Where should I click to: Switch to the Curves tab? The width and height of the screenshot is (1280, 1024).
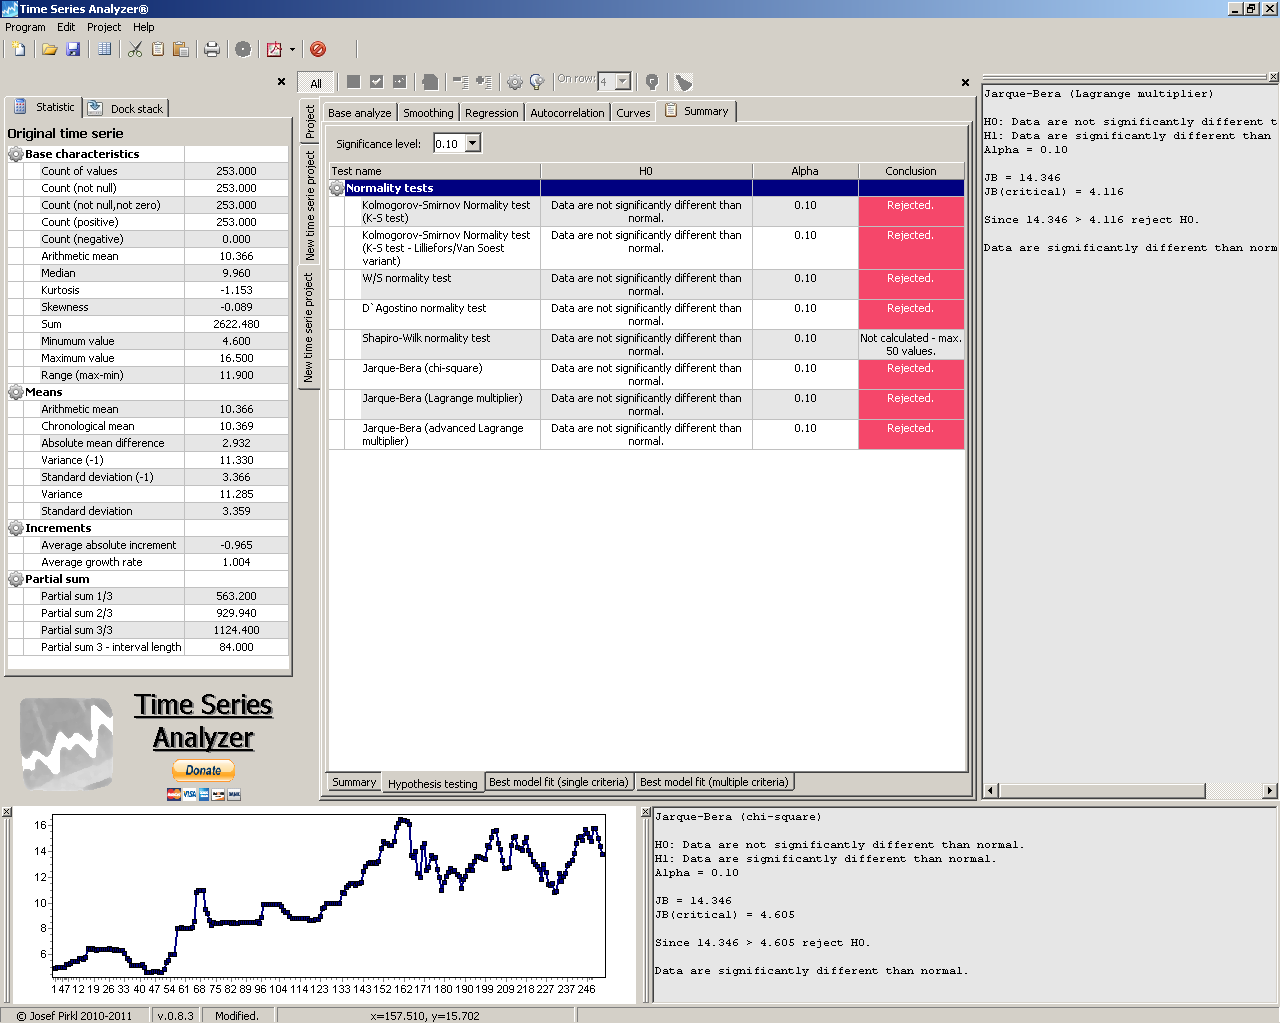(x=633, y=113)
